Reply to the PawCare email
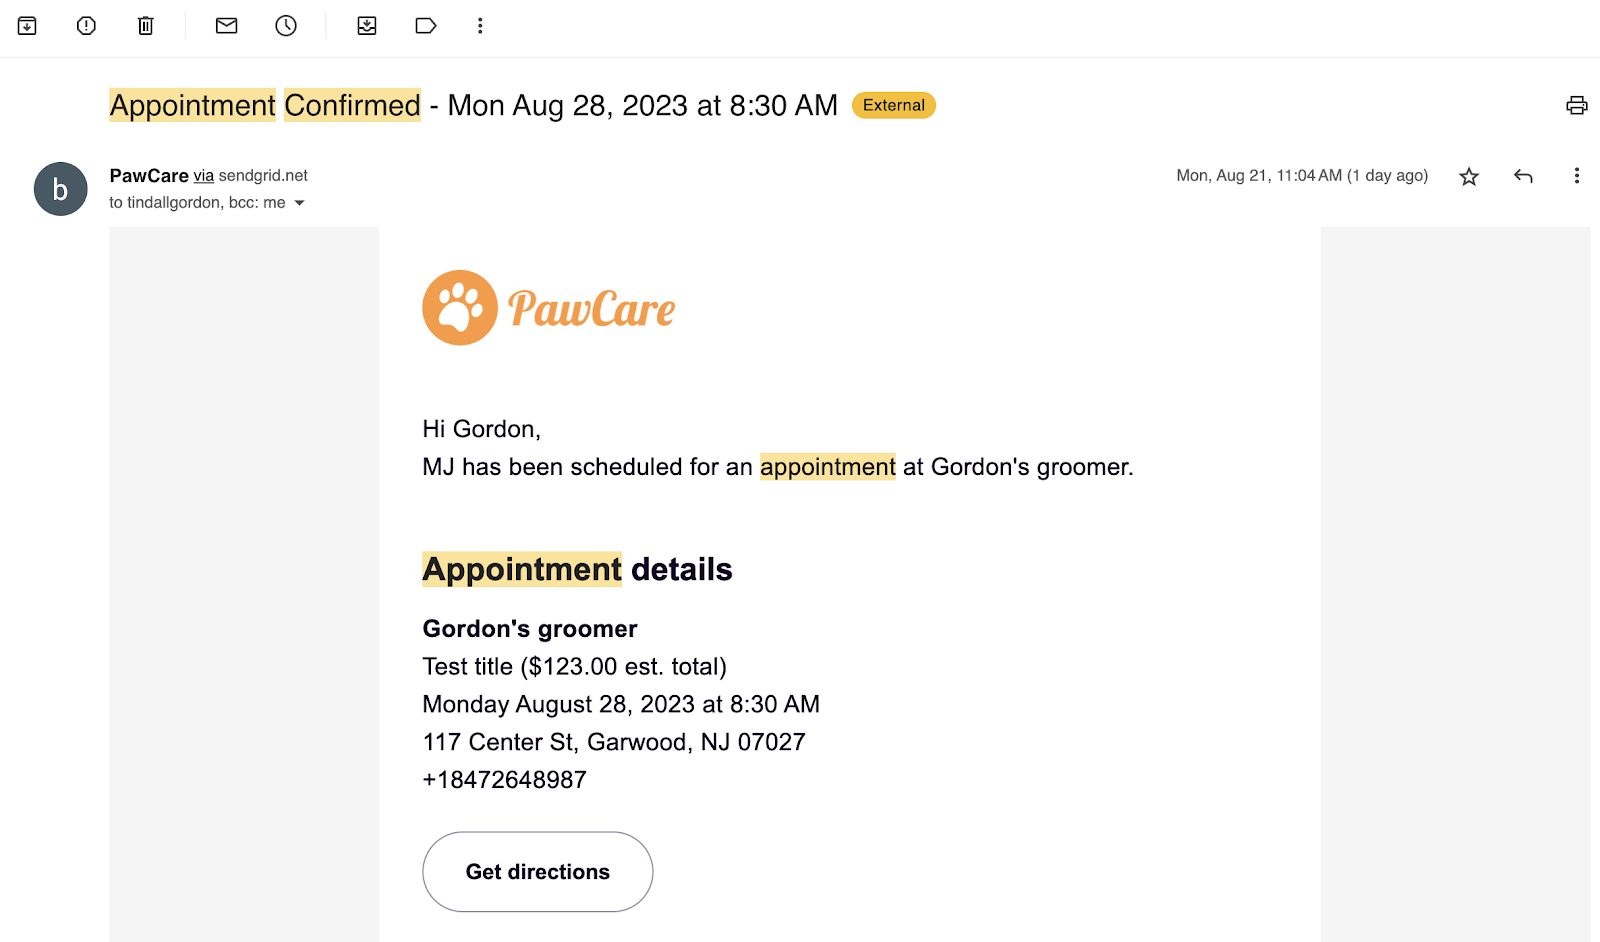Viewport: 1600px width, 942px height. (1523, 177)
